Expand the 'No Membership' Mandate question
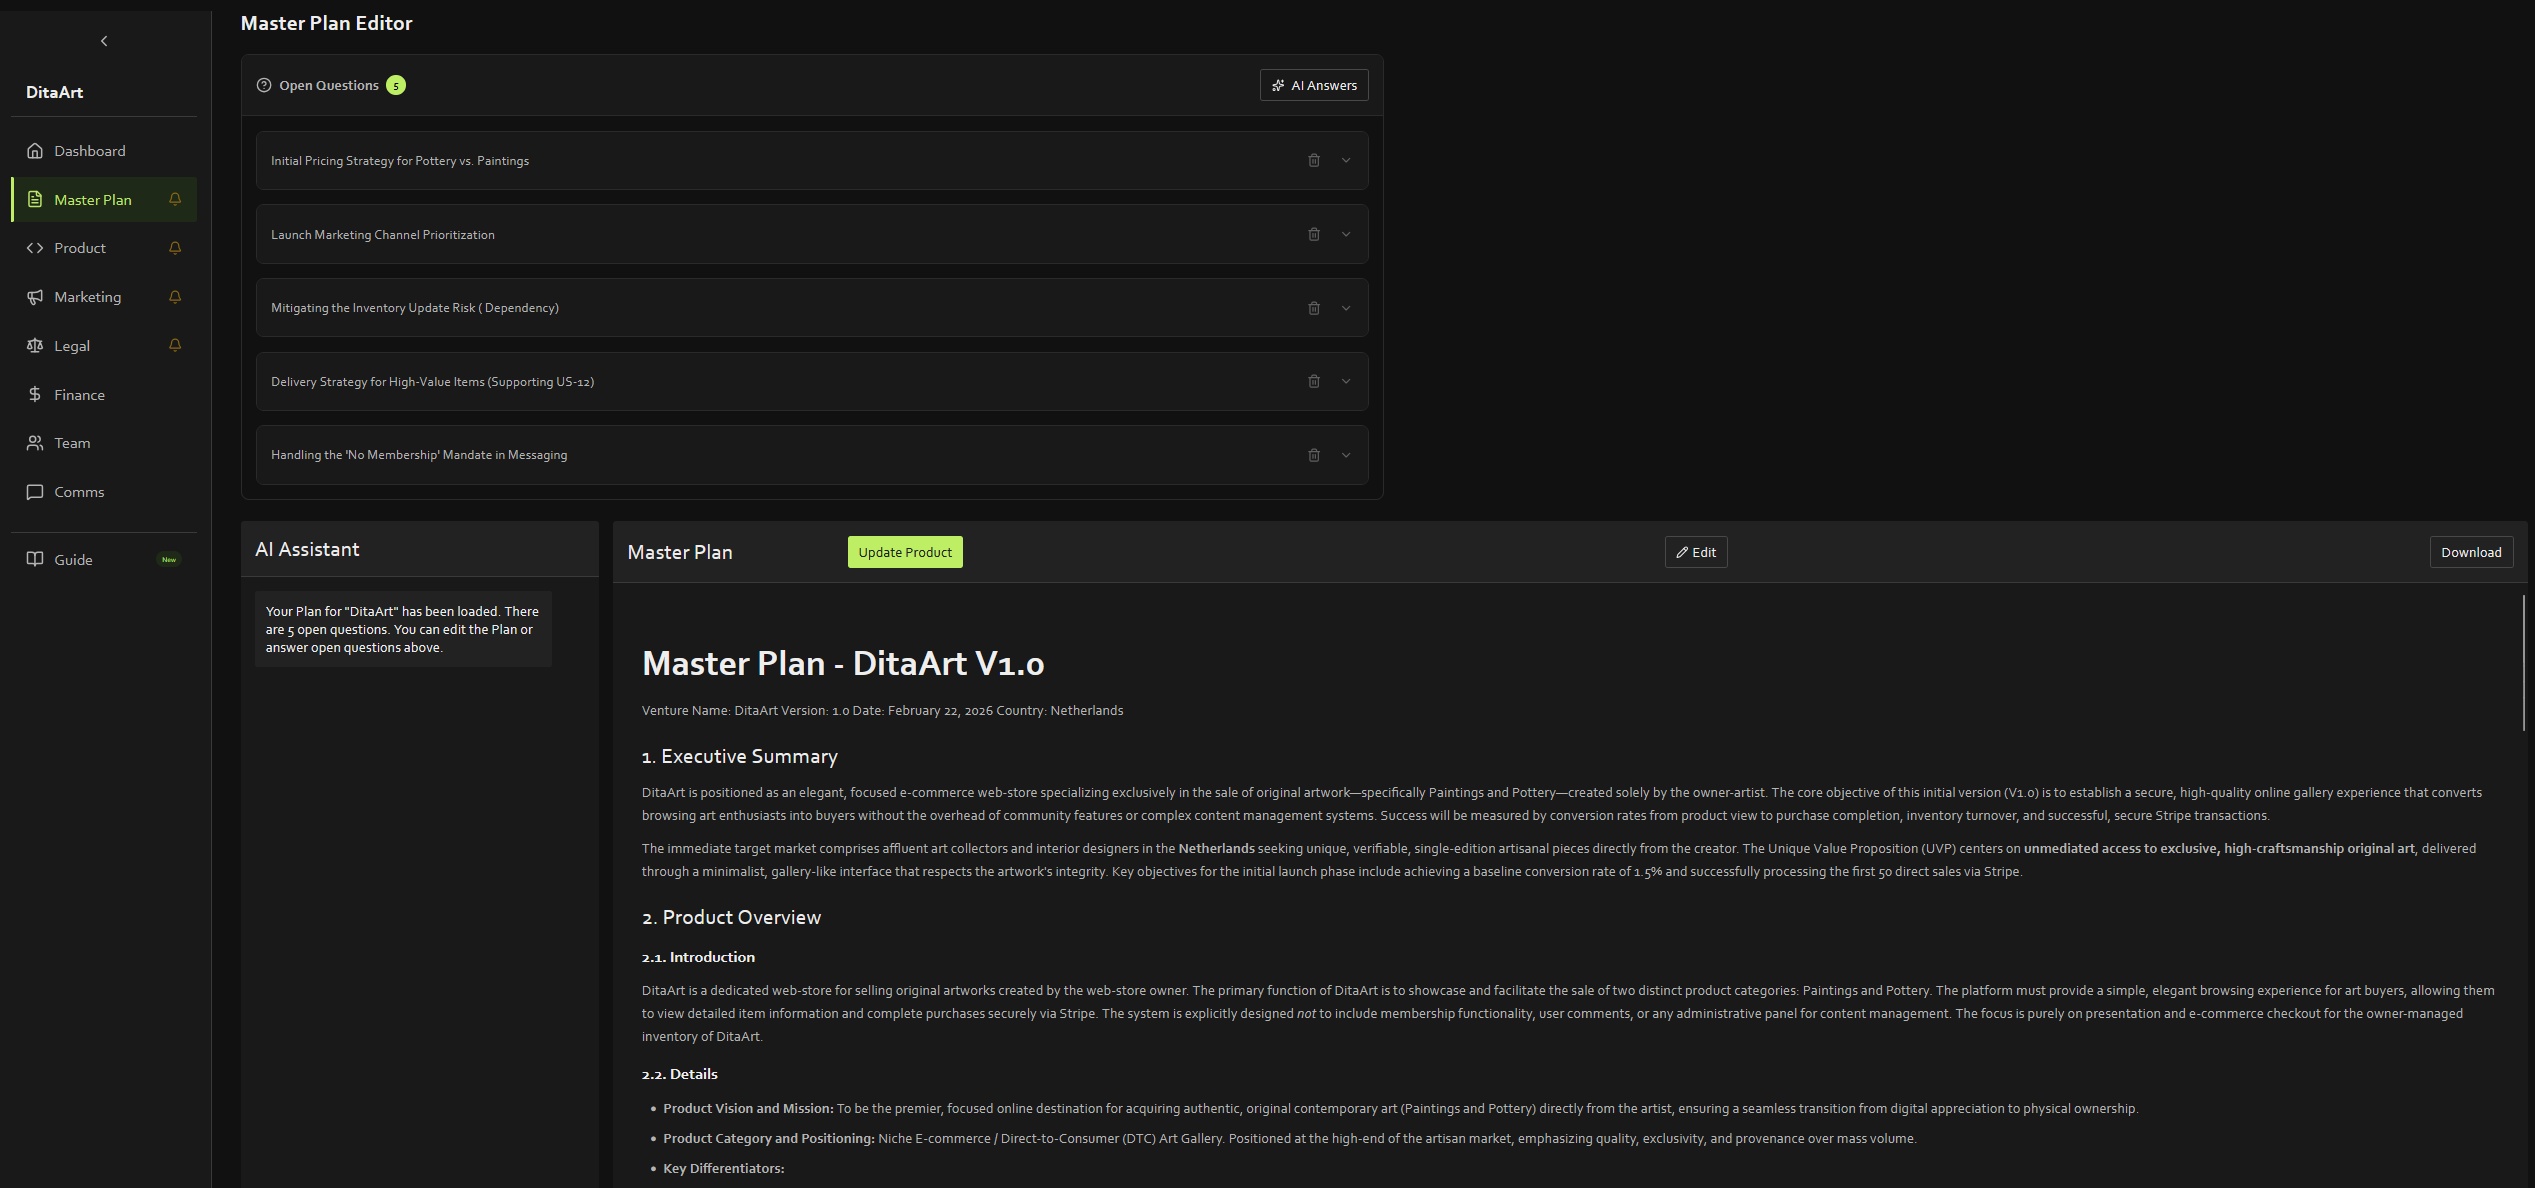Viewport: 2535px width, 1188px height. coord(1345,455)
